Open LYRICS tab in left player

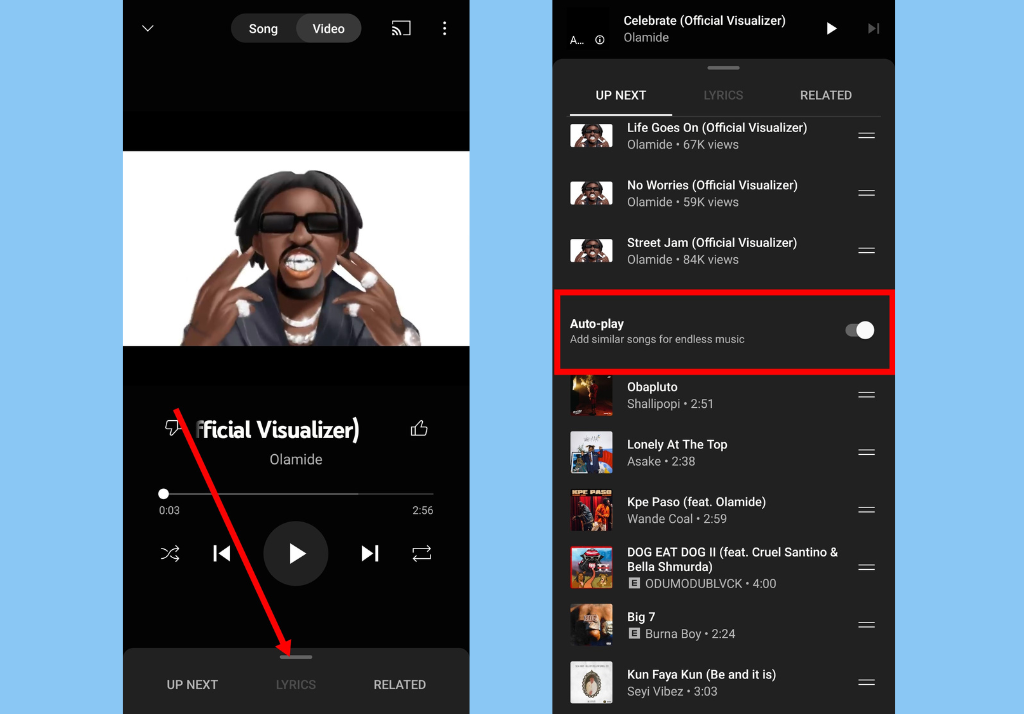[296, 685]
